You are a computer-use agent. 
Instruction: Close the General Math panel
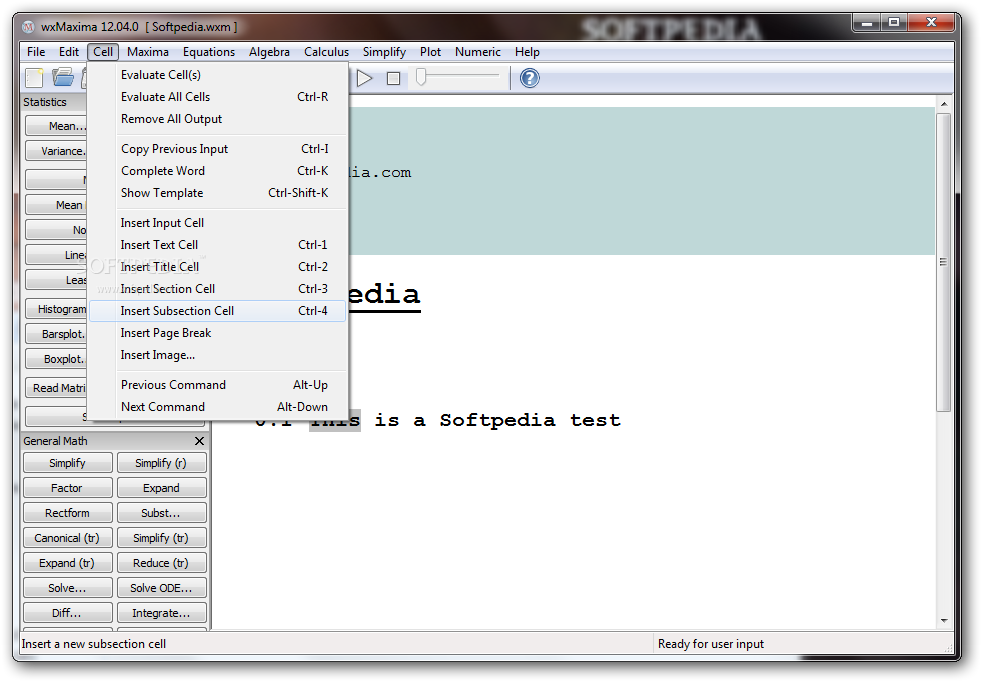pyautogui.click(x=199, y=441)
